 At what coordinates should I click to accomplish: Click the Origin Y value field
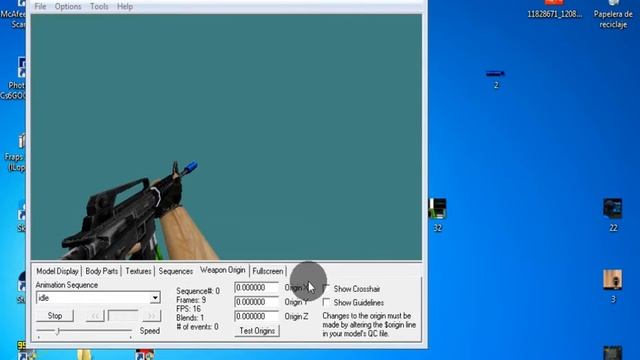[x=256, y=302]
